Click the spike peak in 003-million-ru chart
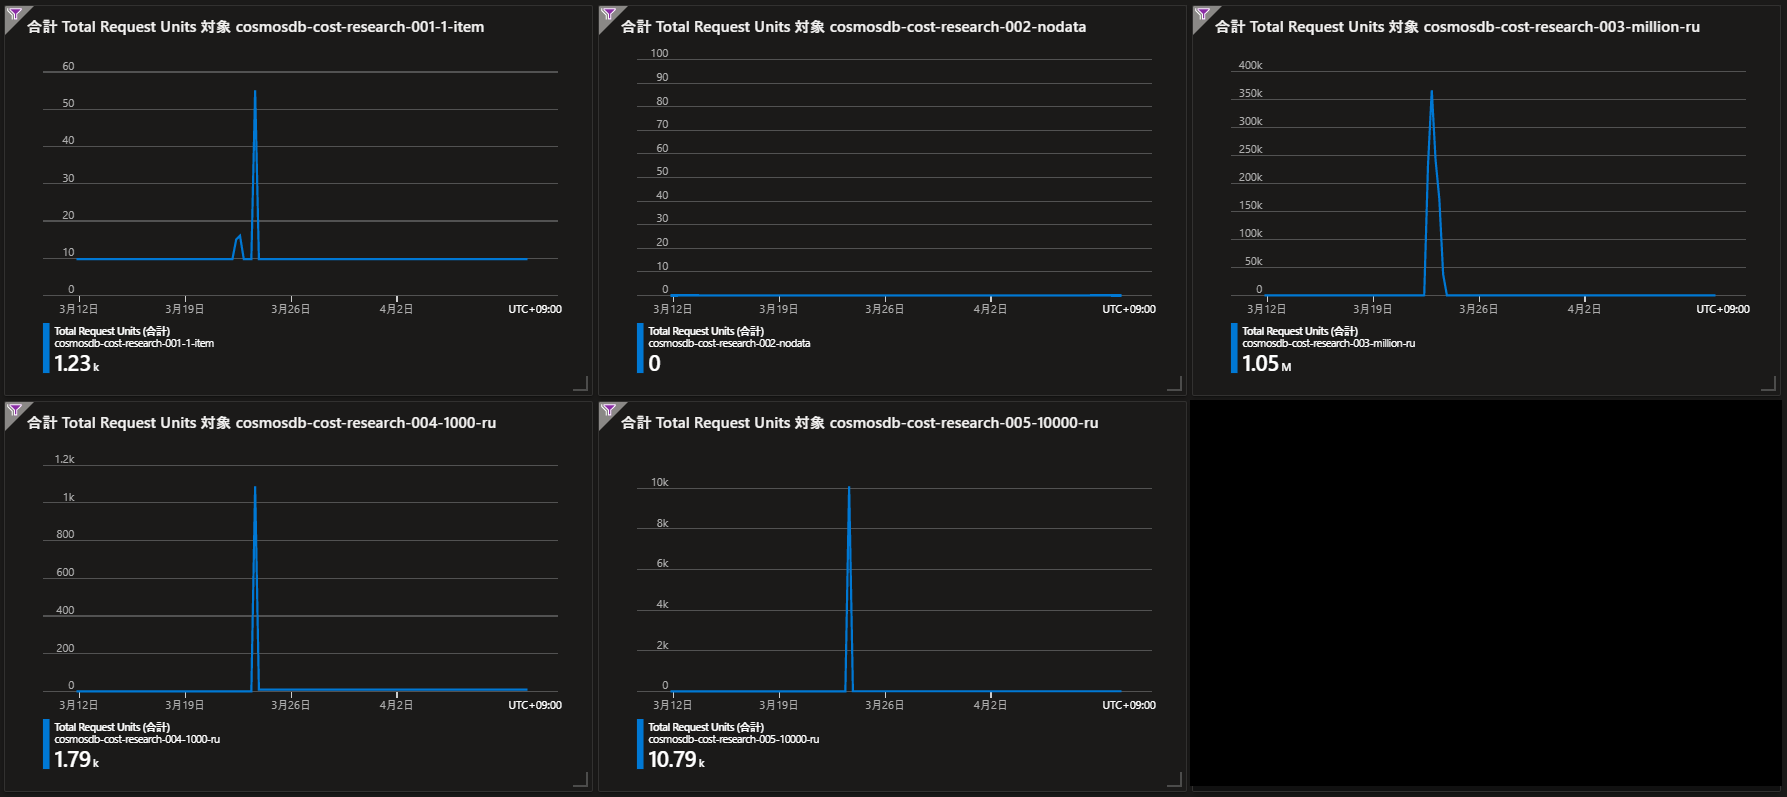The image size is (1787, 797). (x=1431, y=92)
